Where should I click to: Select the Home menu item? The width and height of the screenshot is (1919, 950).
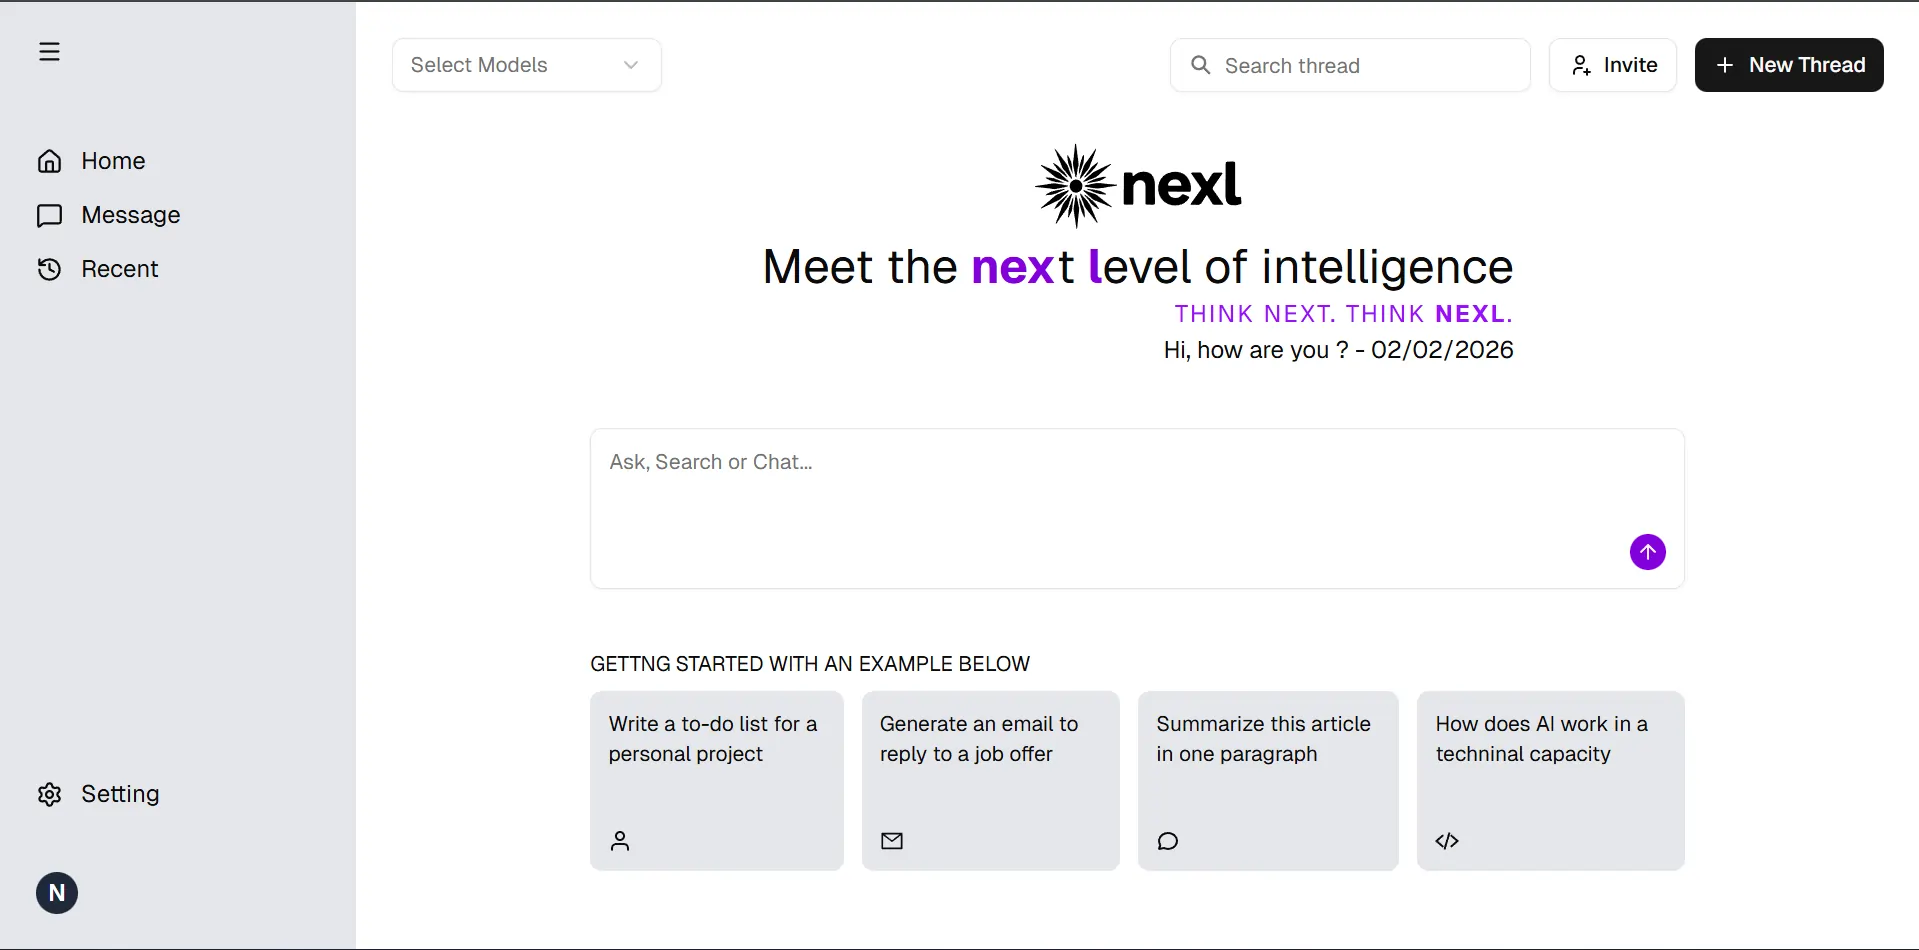[112, 161]
